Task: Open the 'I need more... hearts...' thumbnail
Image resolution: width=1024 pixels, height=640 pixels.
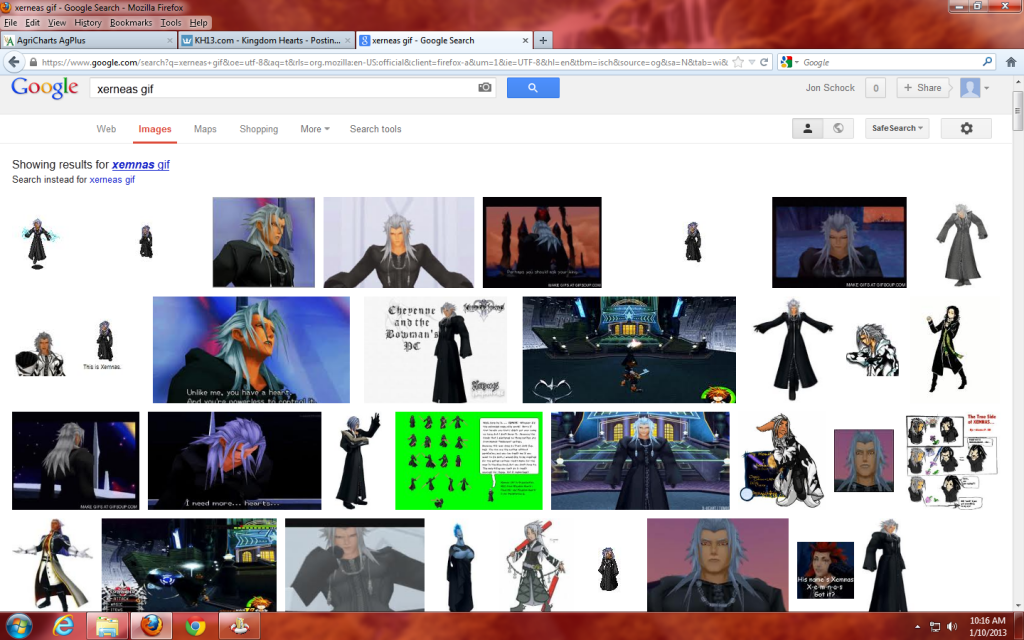Action: 234,460
